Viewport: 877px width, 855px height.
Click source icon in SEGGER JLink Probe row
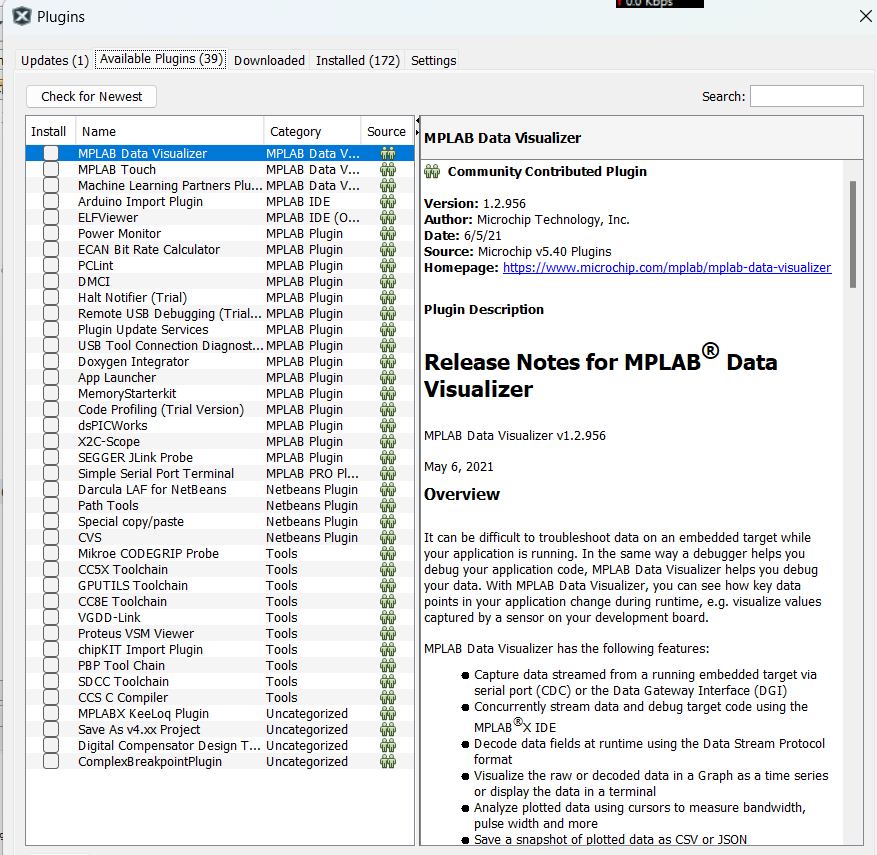[x=388, y=458]
